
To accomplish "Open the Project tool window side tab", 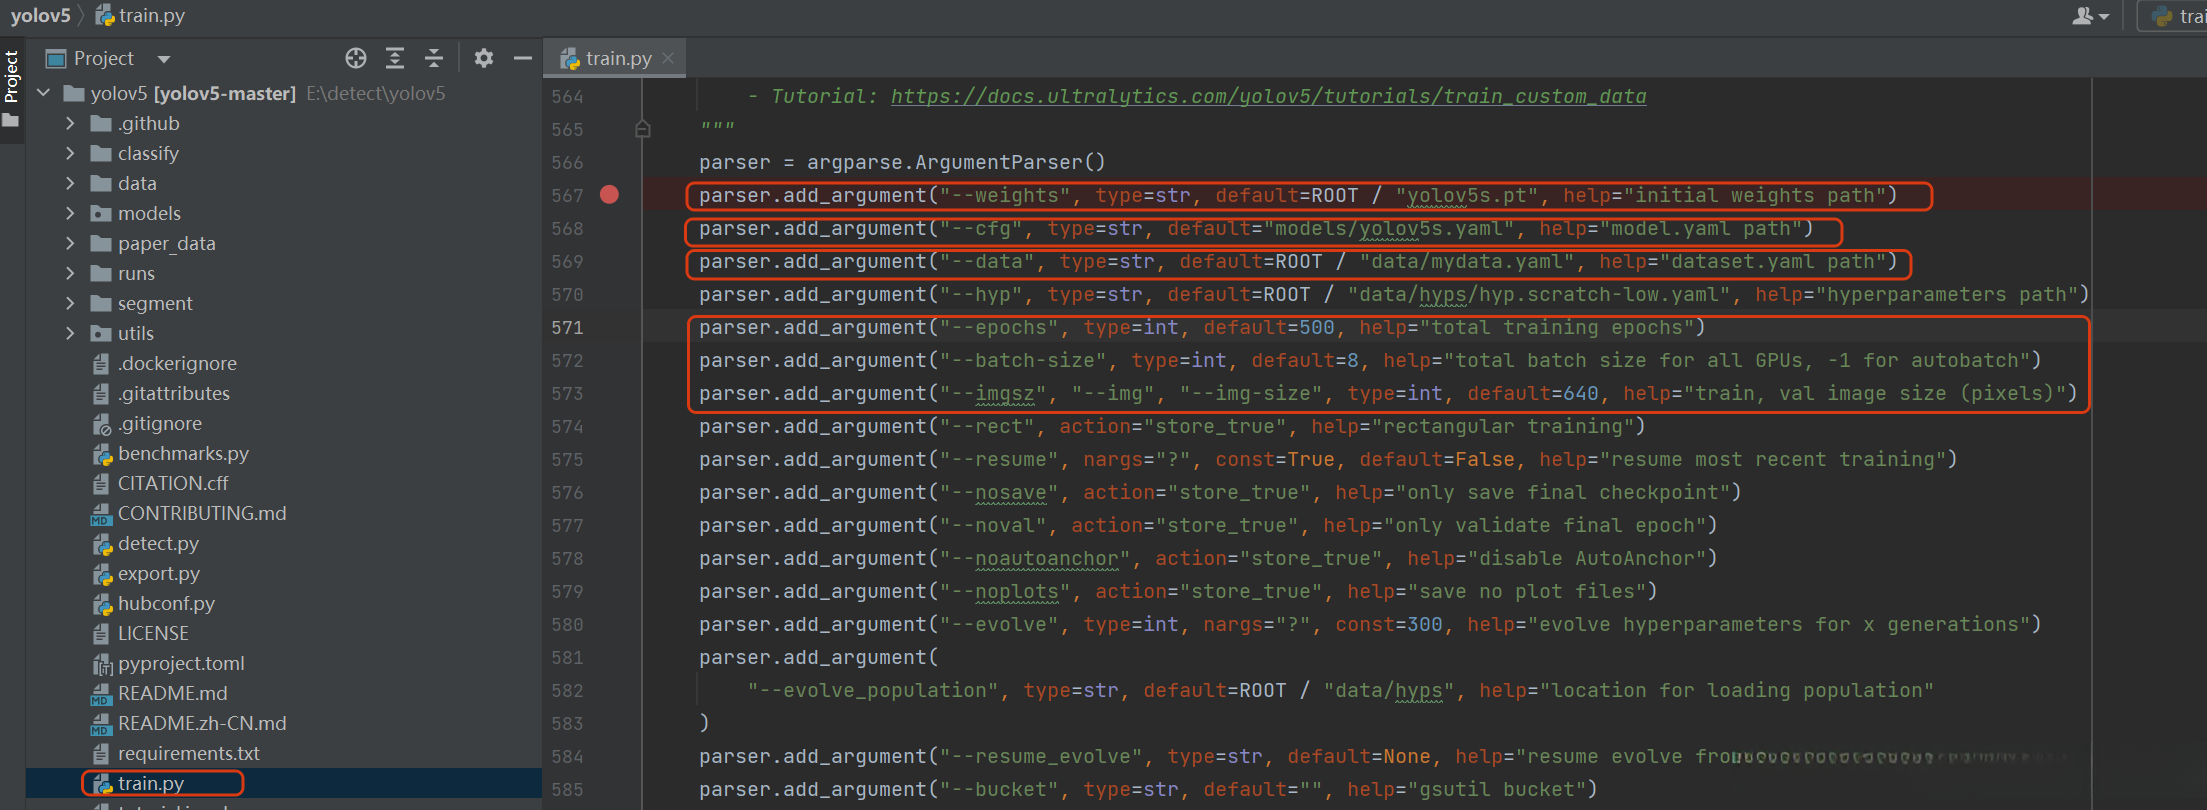I will (x=12, y=90).
